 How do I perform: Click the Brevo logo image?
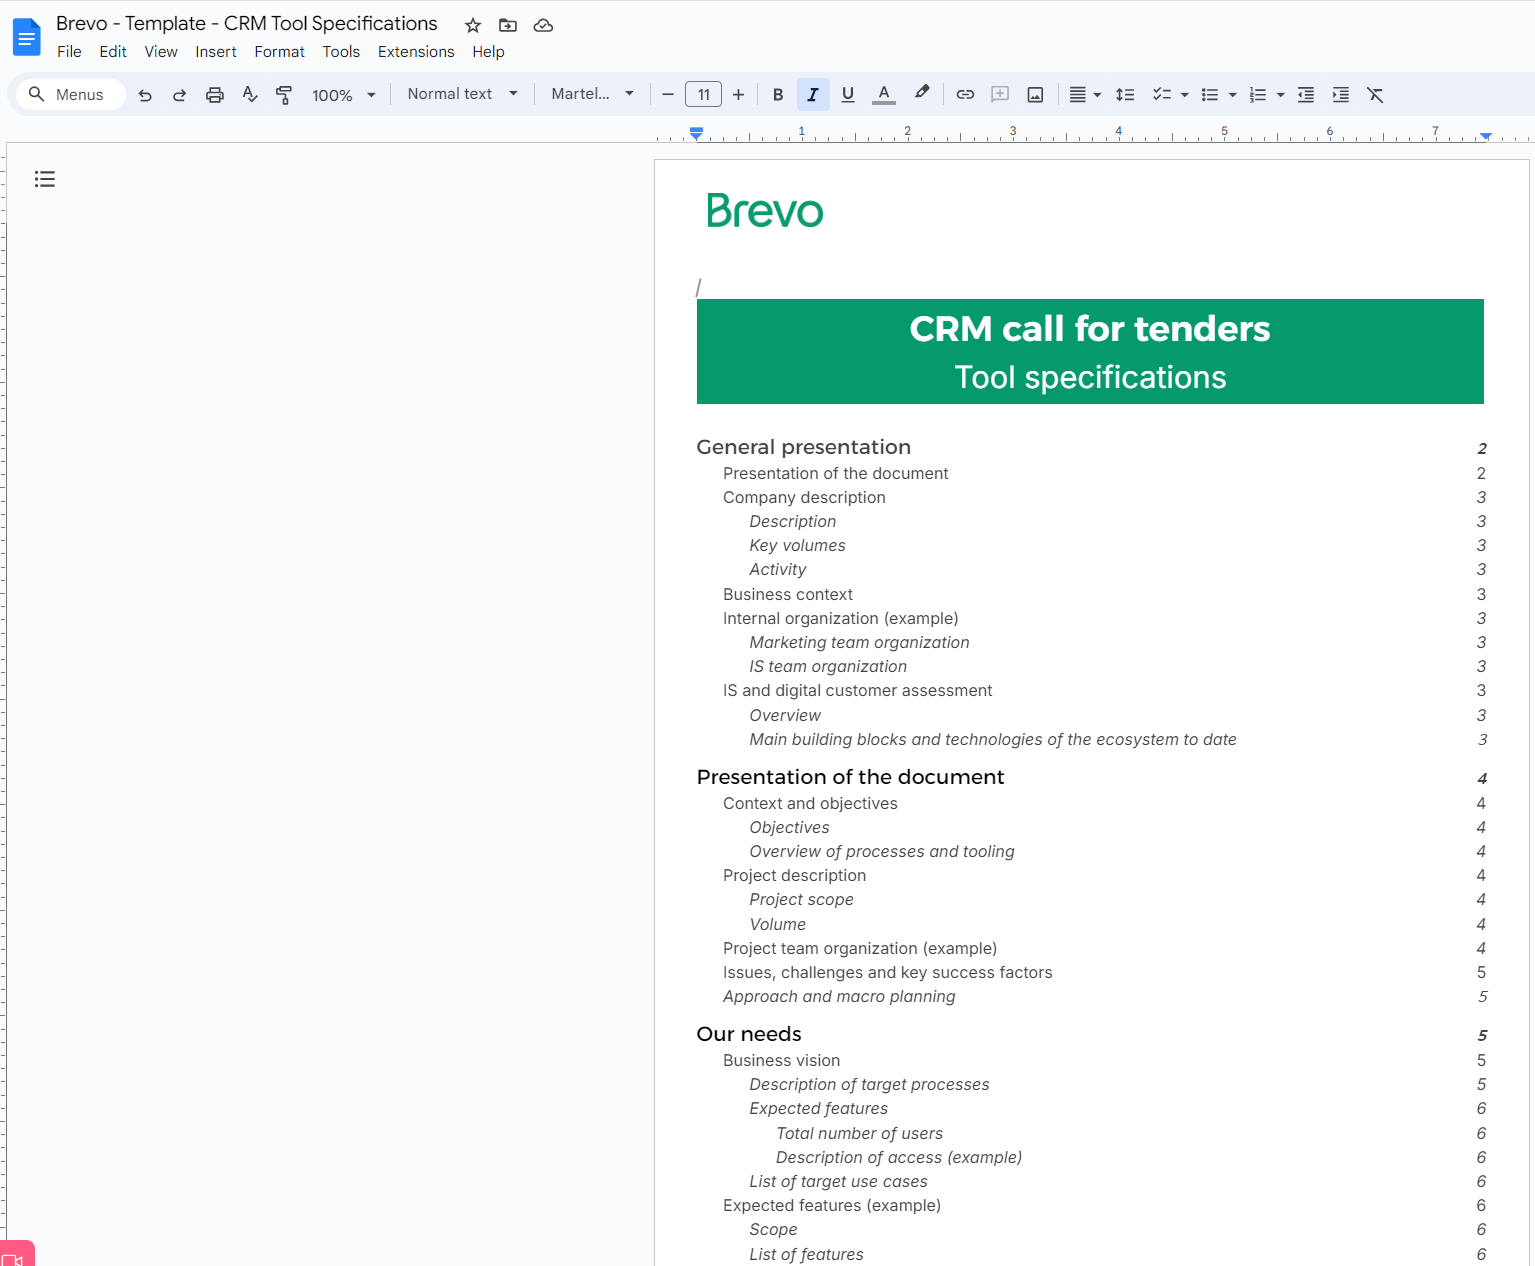click(x=765, y=210)
